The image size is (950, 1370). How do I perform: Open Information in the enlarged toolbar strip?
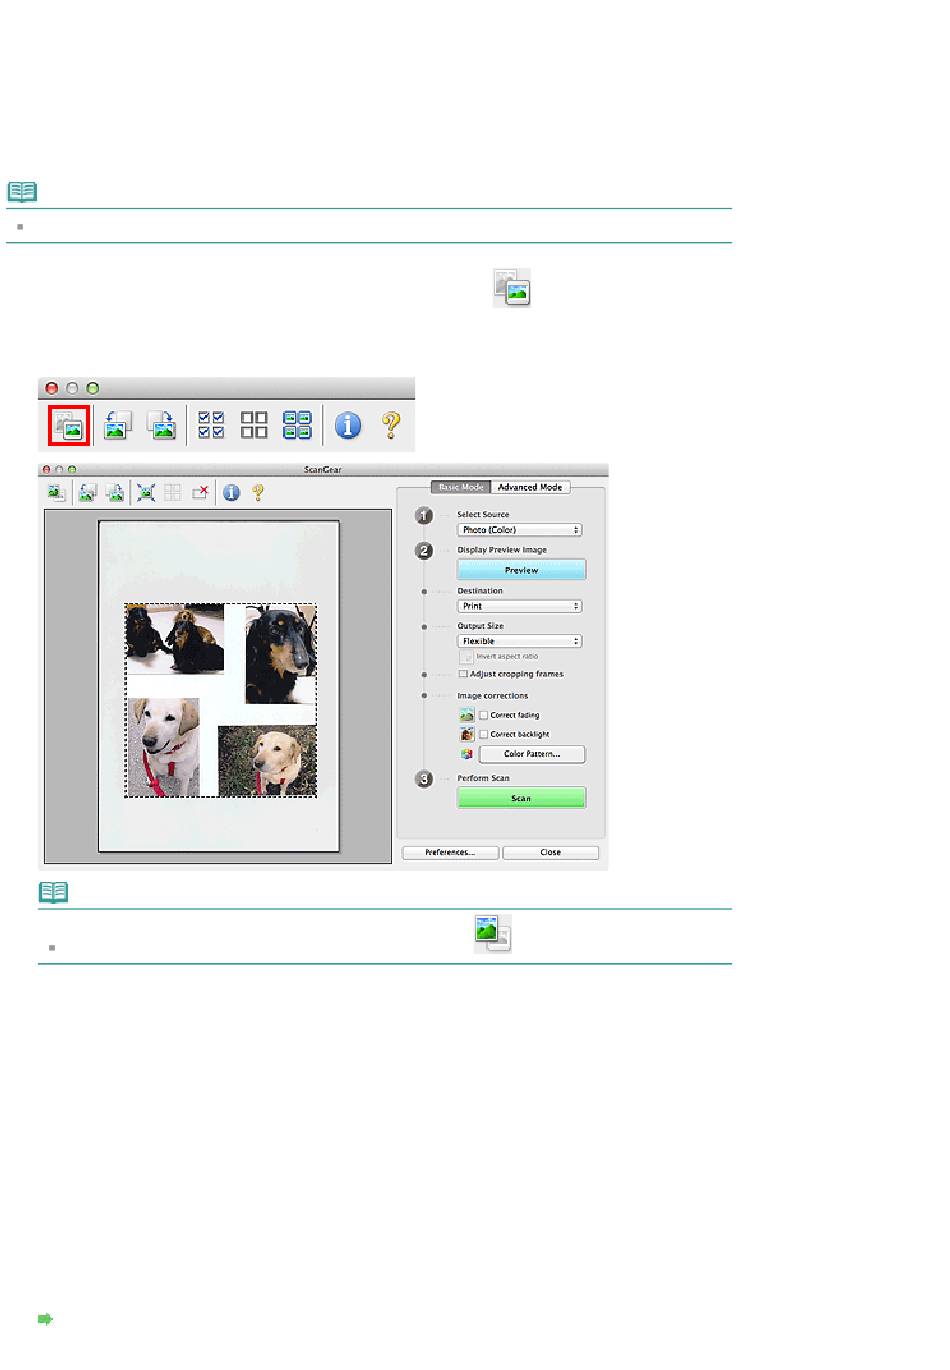coord(348,425)
